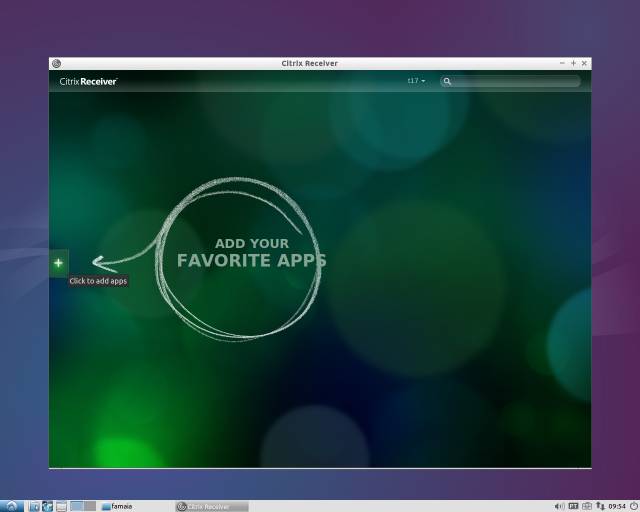Switch to the second workspace in pager
Image resolution: width=640 pixels, height=512 pixels.
pos(90,506)
